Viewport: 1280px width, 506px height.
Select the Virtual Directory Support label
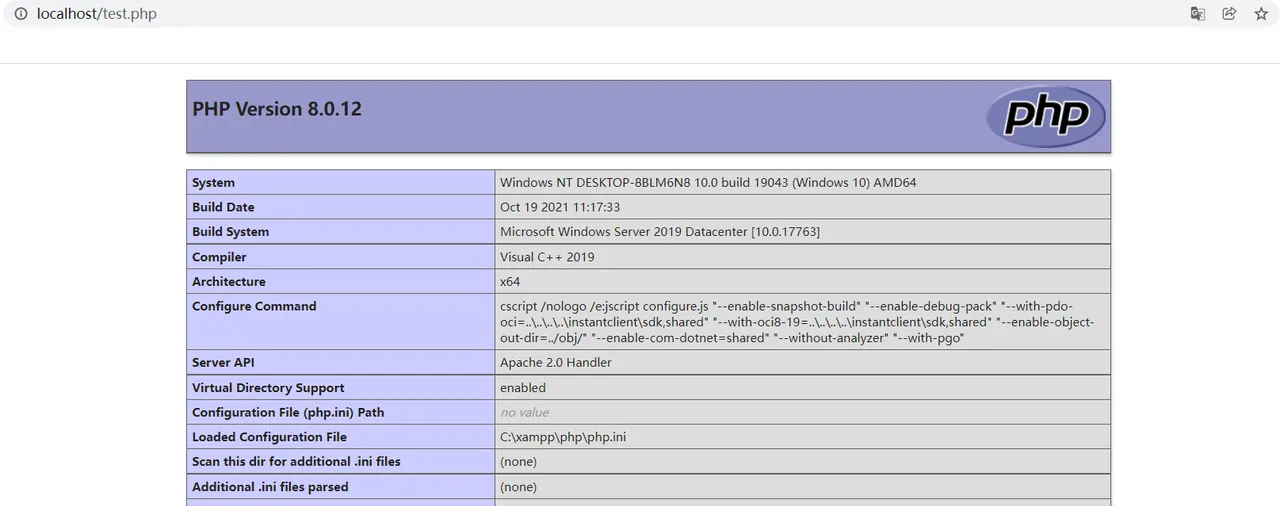coord(268,388)
